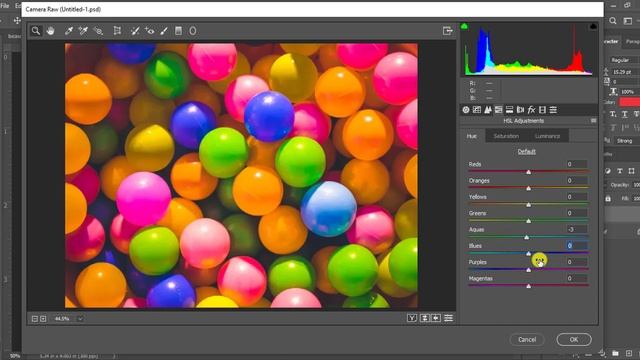Image resolution: width=640 pixels, height=360 pixels.
Task: Open the Calibration panel icon
Action: (542, 110)
